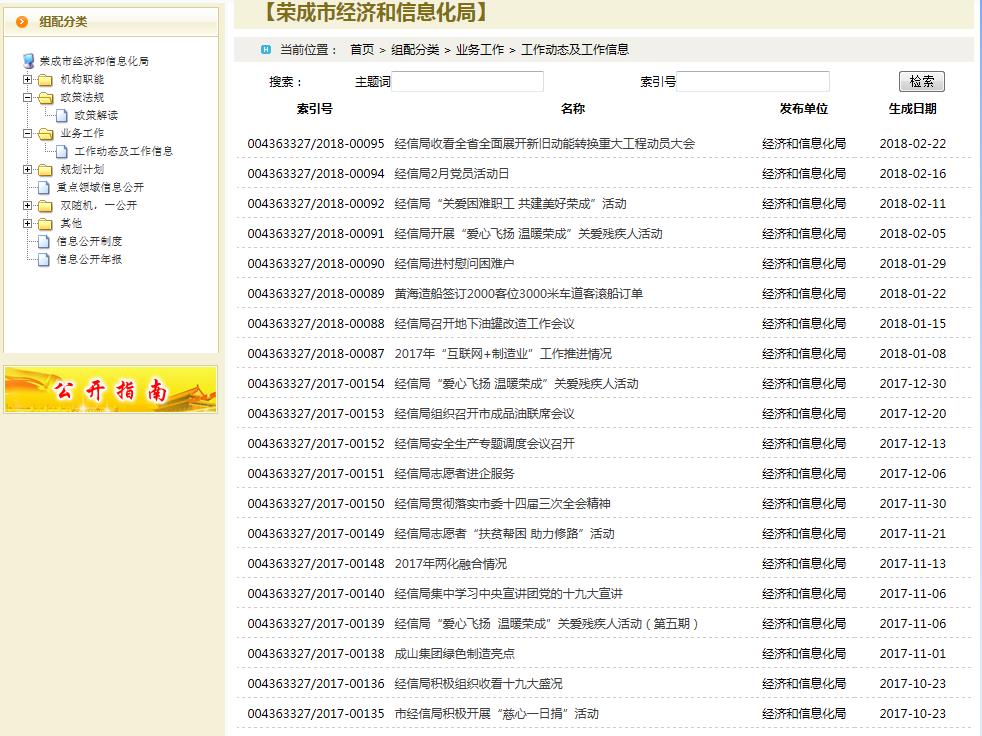This screenshot has height=736, width=982.
Task: Click the computer icon beside 荣成市经济和信息化局
Action: click(28, 61)
